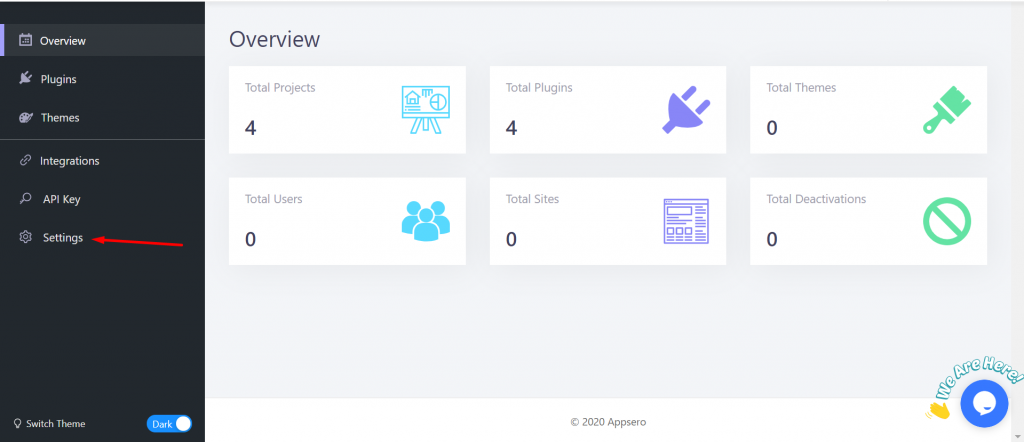Click the Integrations link icon in sidebar

pos(25,160)
